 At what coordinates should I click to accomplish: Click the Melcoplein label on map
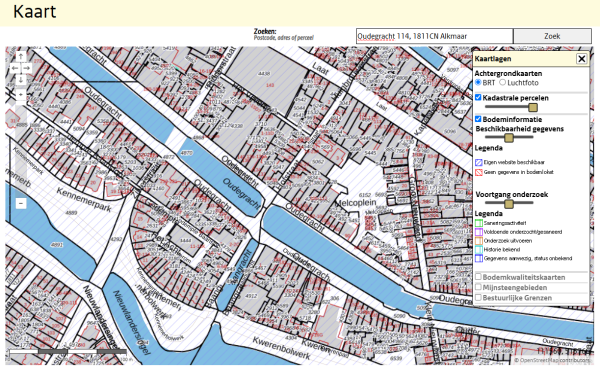356,203
